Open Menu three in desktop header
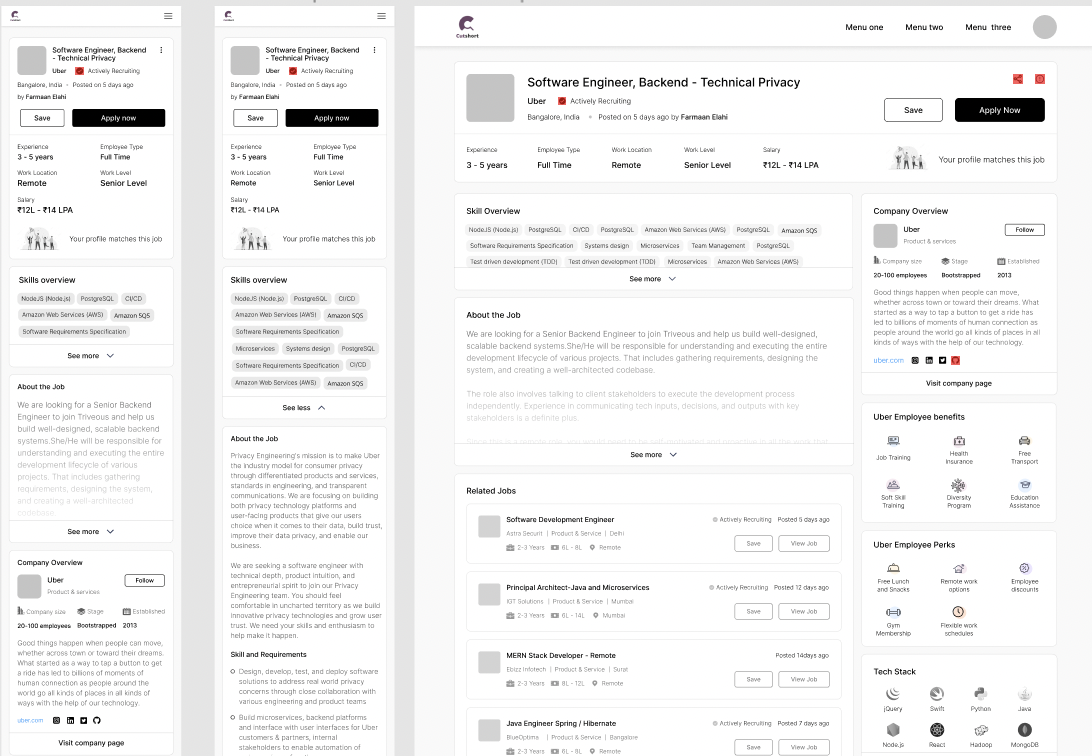Viewport: 1092px width, 756px height. point(988,27)
